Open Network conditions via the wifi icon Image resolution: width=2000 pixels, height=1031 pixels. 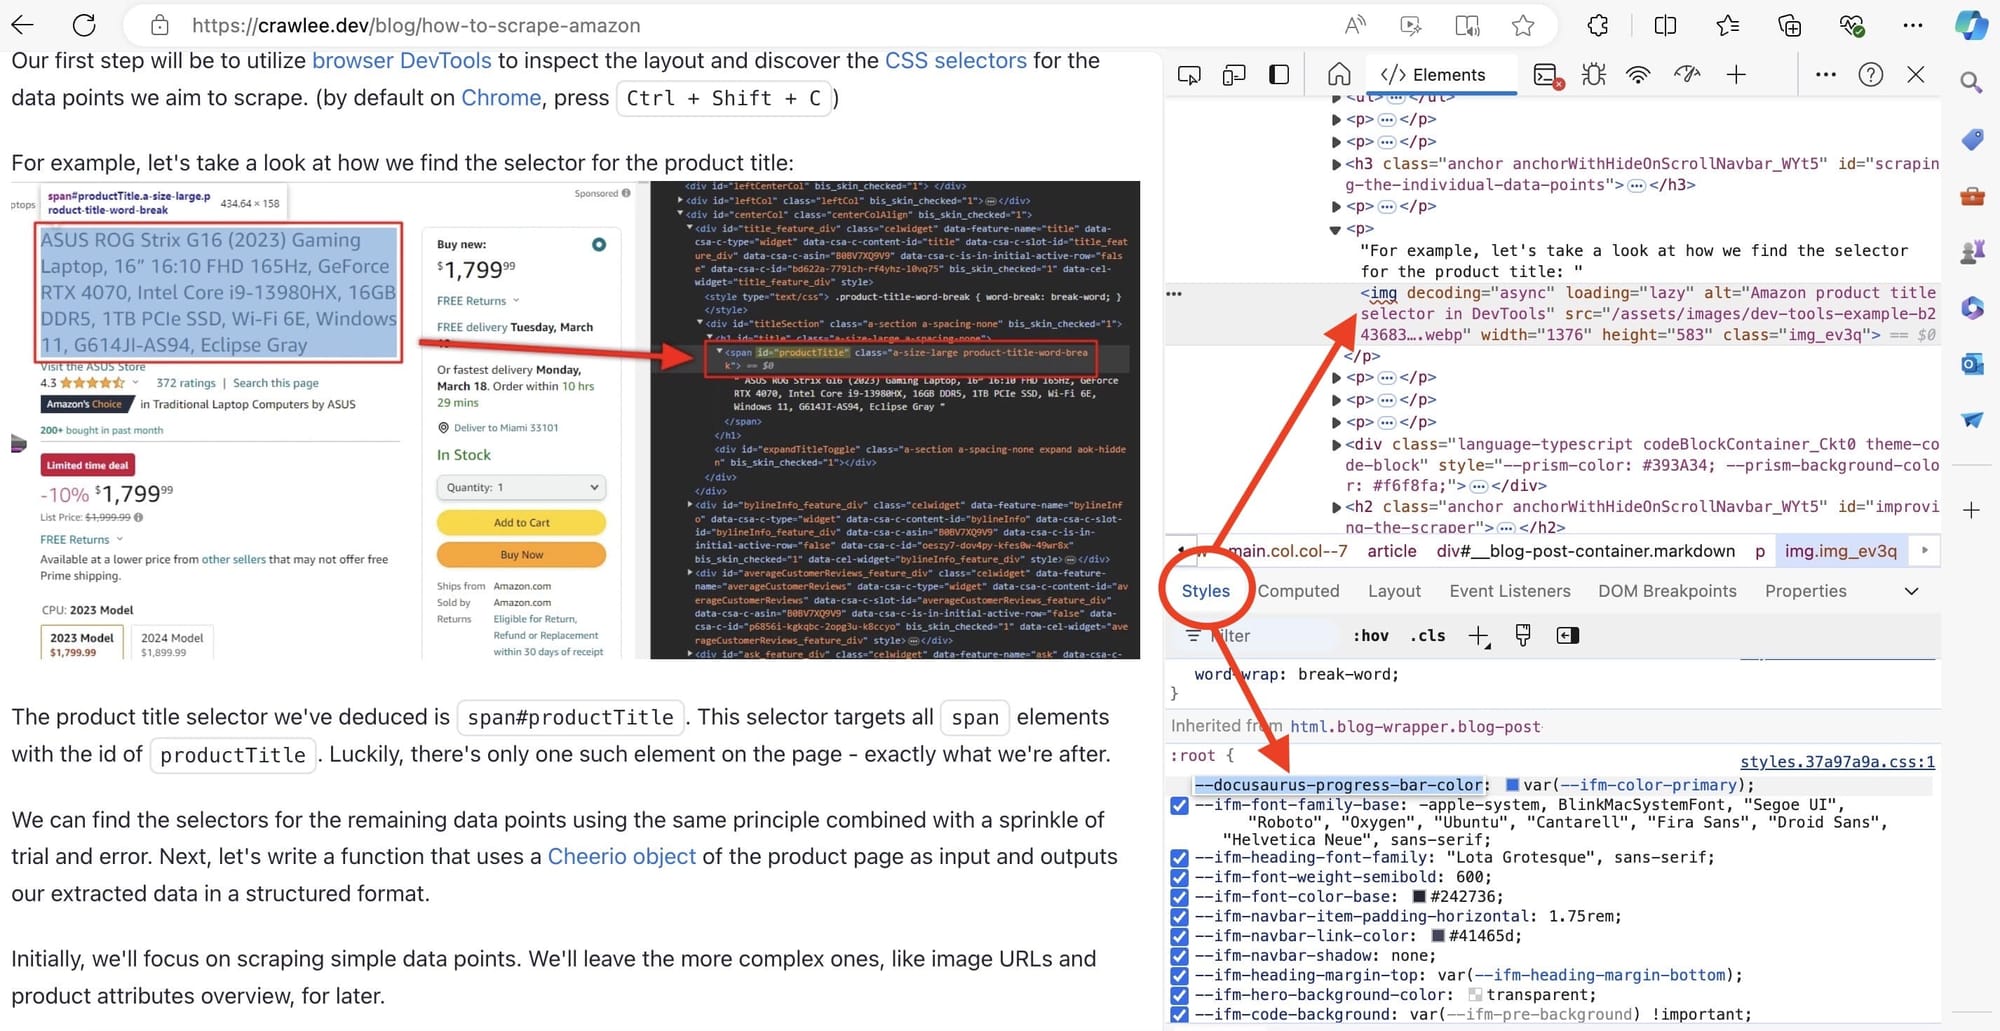tap(1638, 74)
